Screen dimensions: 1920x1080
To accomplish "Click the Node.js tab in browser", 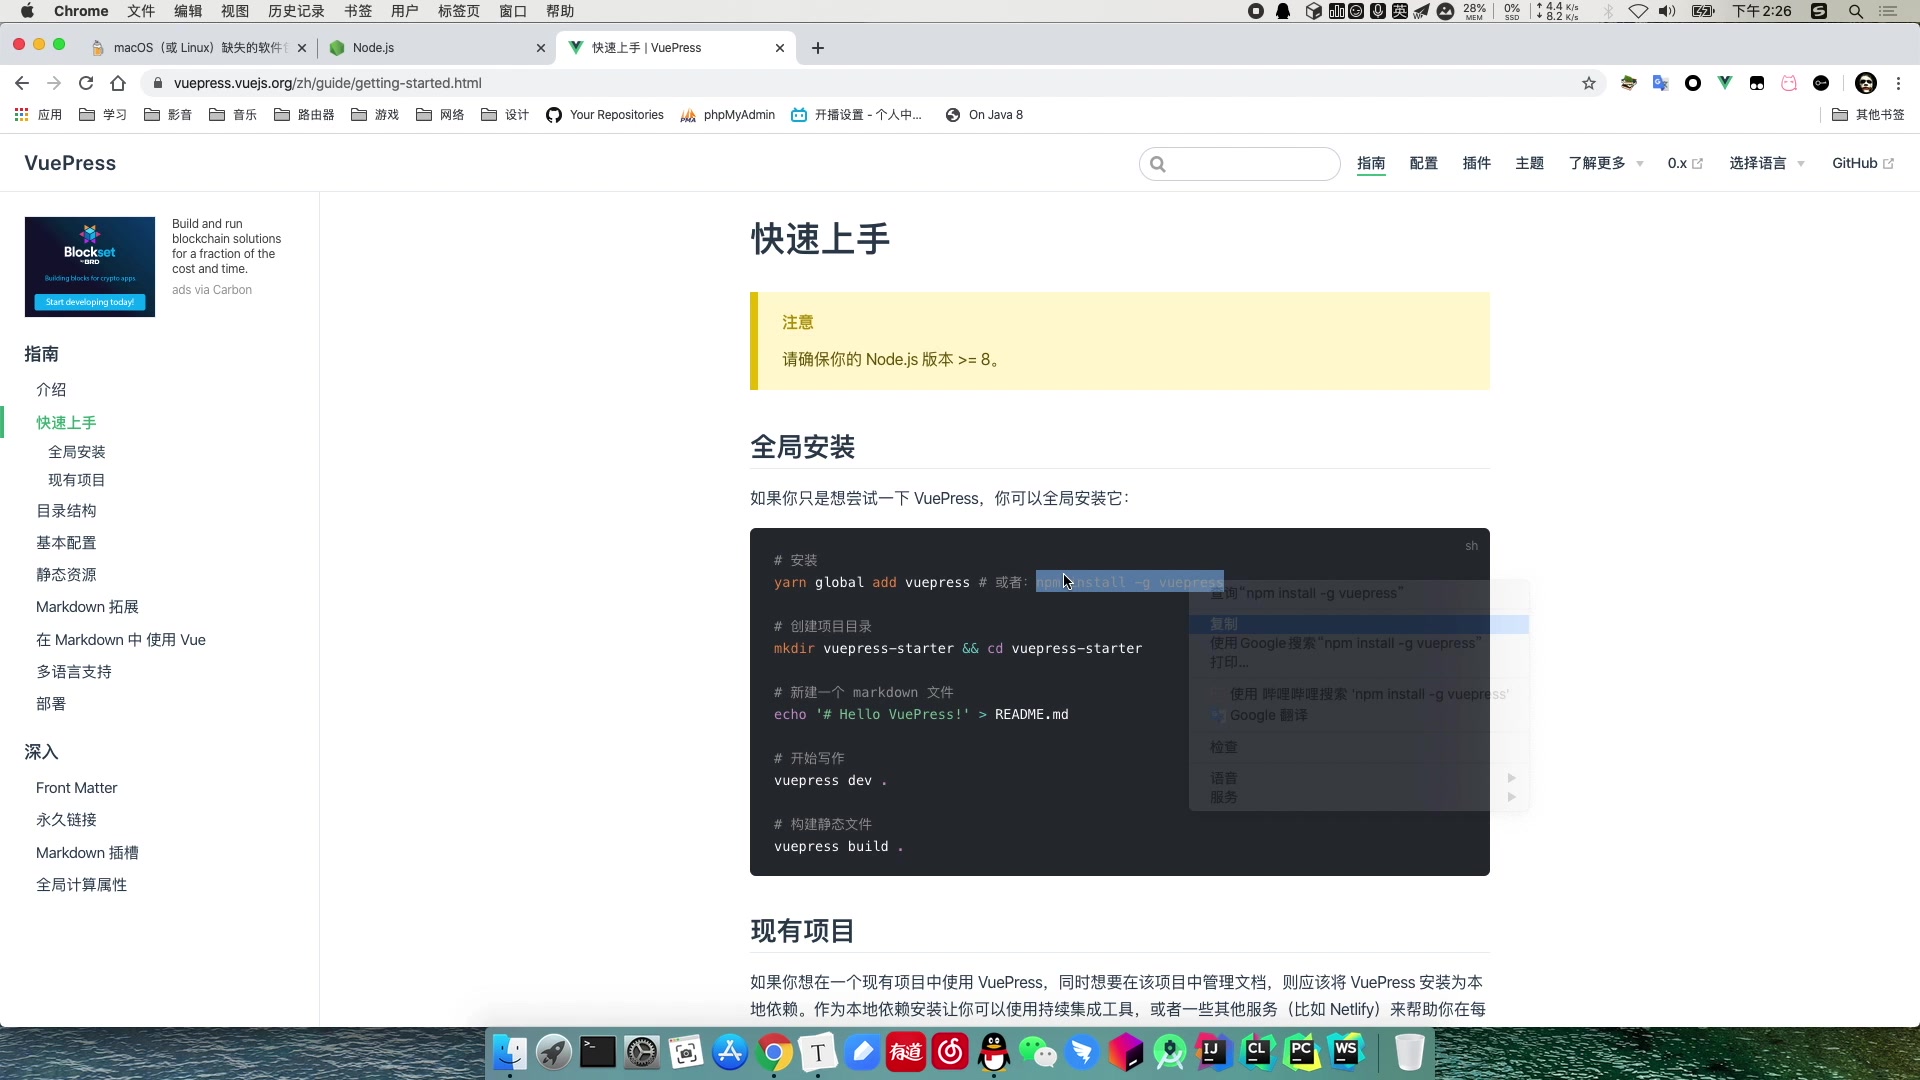I will click(x=372, y=46).
